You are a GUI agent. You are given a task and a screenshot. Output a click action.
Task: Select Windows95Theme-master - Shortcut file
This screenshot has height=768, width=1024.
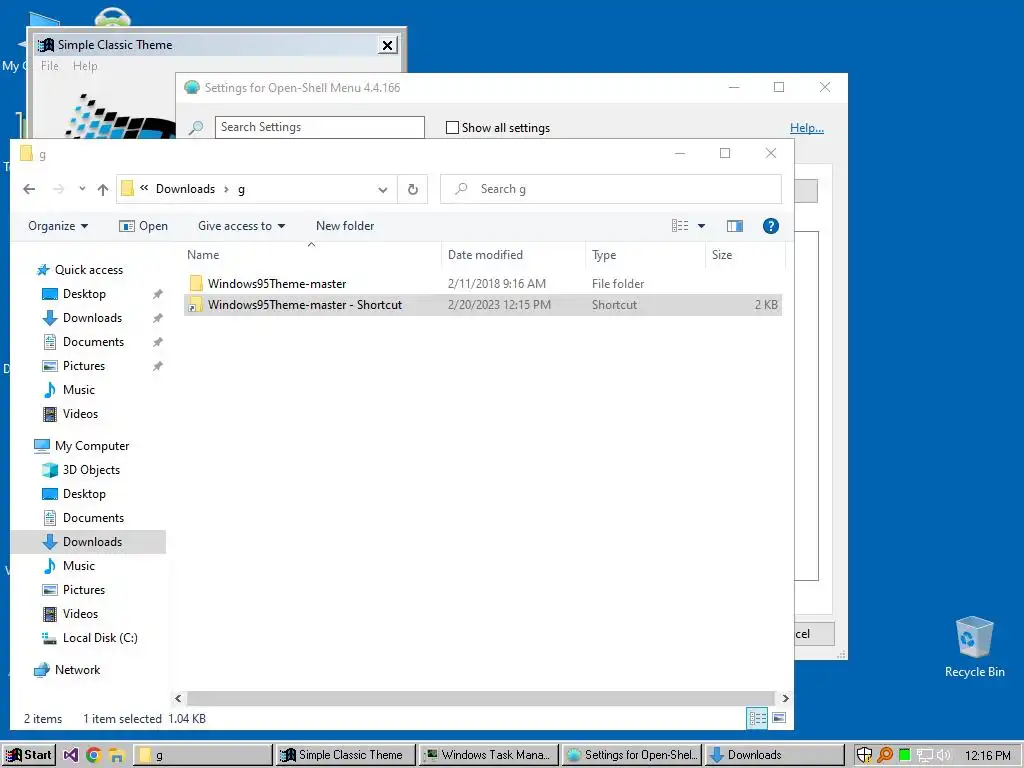(483, 305)
